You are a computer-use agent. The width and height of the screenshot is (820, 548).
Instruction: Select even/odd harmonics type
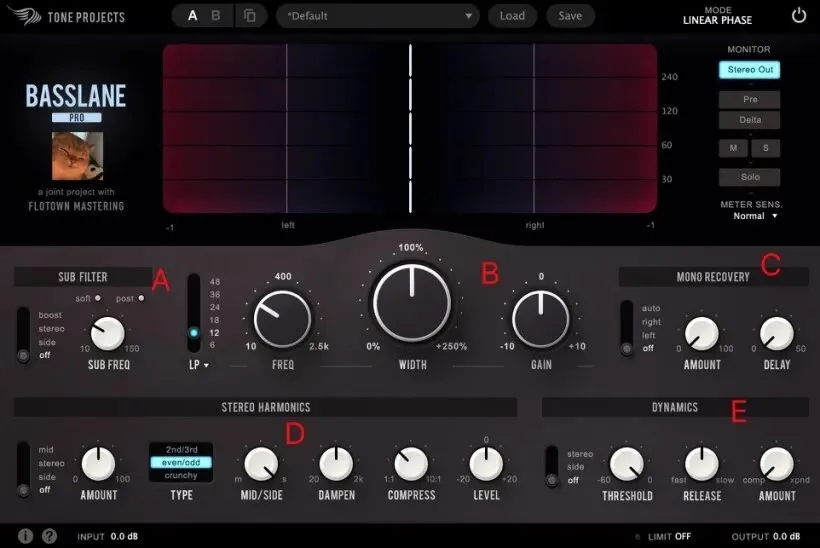pos(181,462)
